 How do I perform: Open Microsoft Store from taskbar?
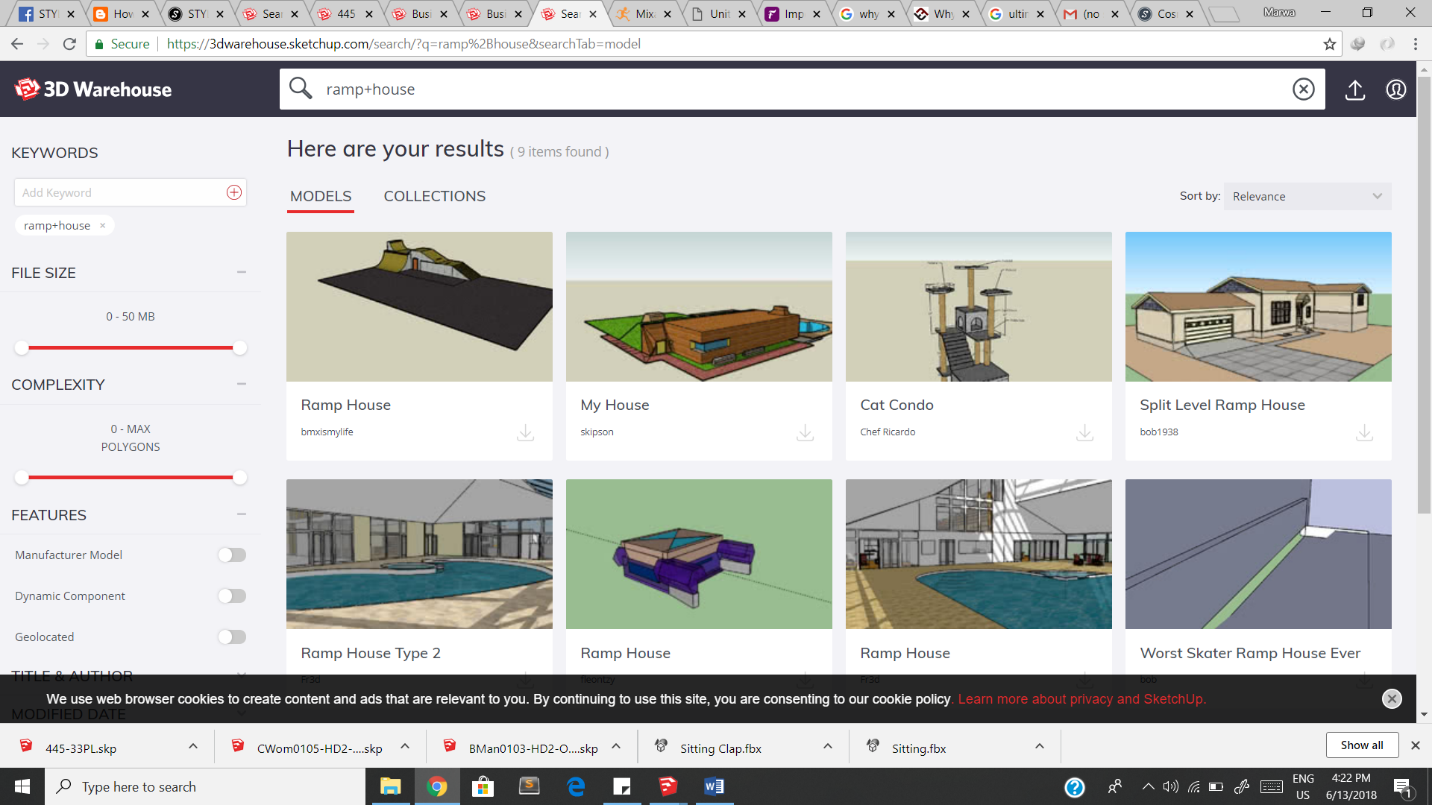(482, 786)
